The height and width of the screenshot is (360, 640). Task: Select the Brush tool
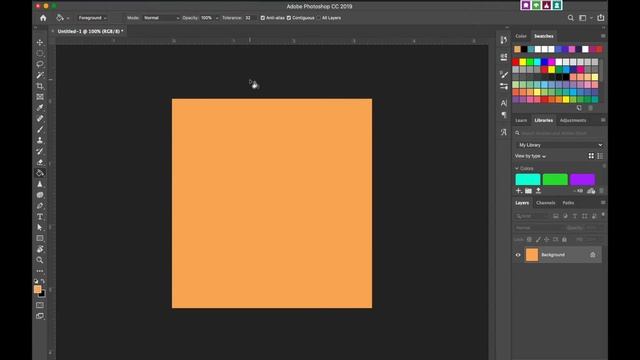coord(40,129)
